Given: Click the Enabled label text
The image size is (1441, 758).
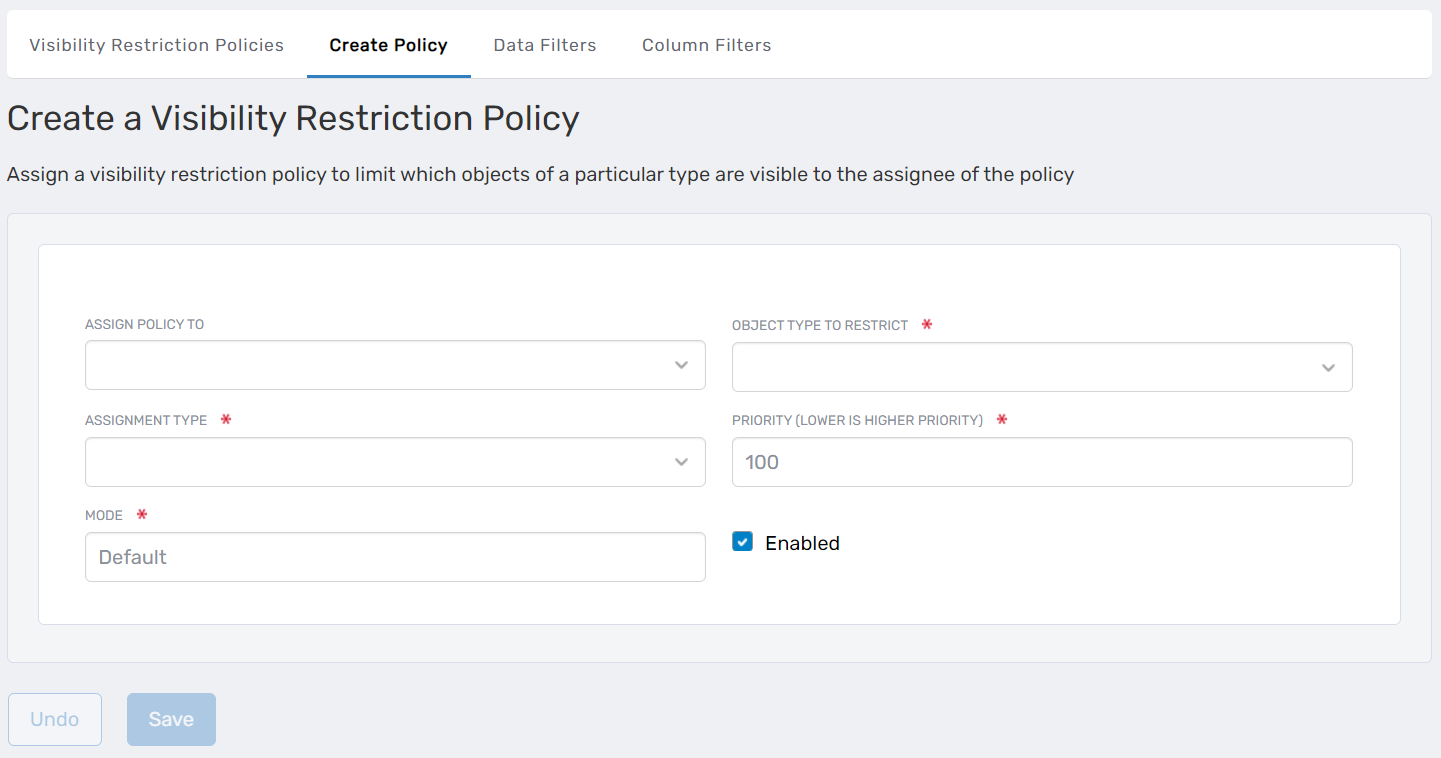Looking at the screenshot, I should pos(802,543).
